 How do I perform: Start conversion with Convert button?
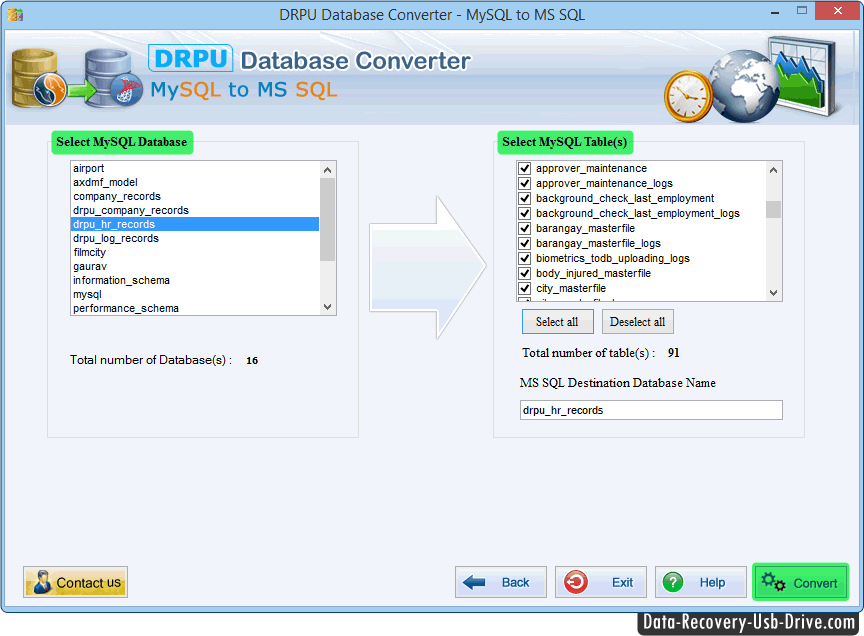(801, 582)
